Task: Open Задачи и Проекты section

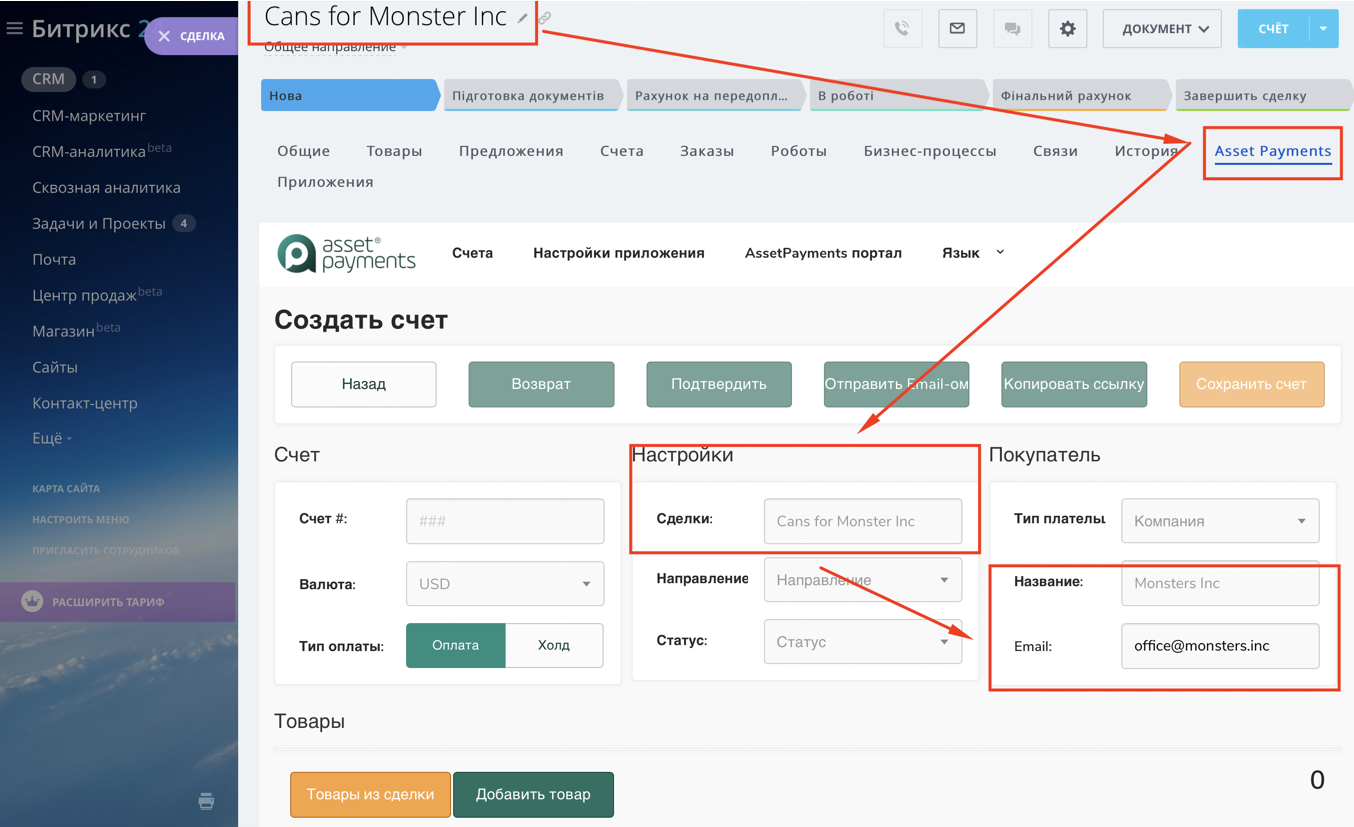Action: (x=99, y=224)
